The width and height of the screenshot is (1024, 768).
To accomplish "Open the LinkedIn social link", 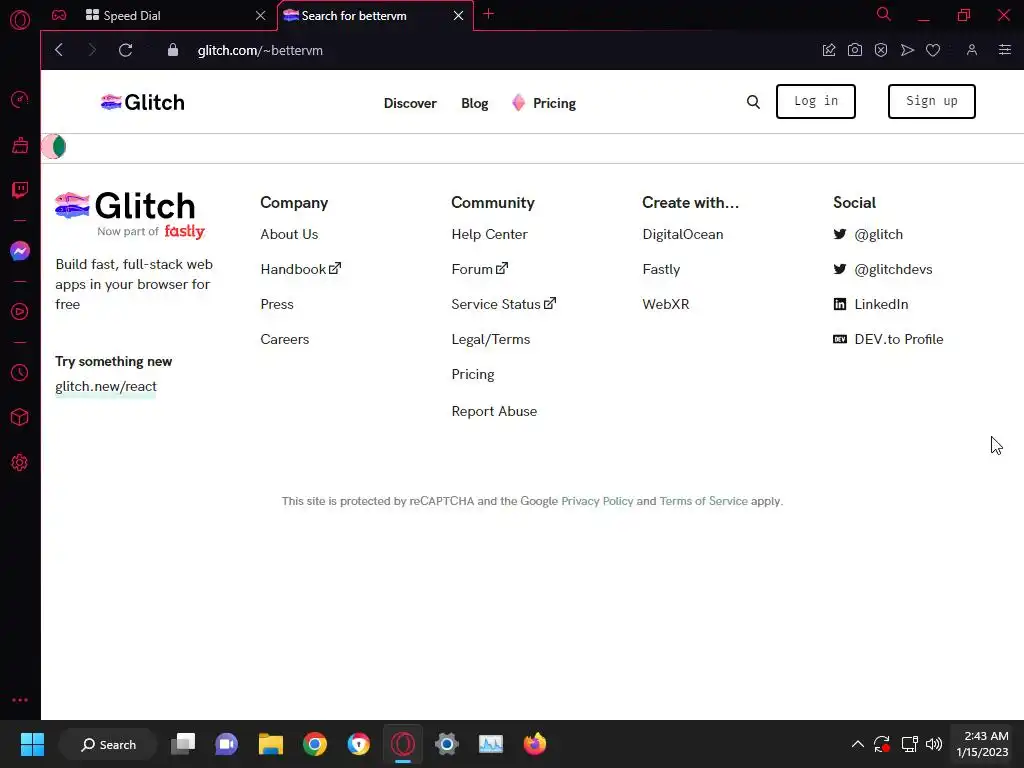I will (871, 304).
